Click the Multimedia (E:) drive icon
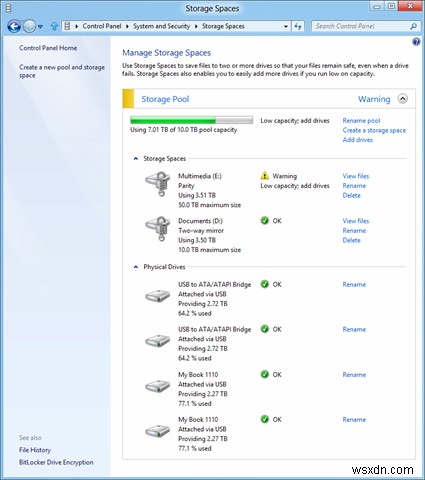 (x=158, y=184)
